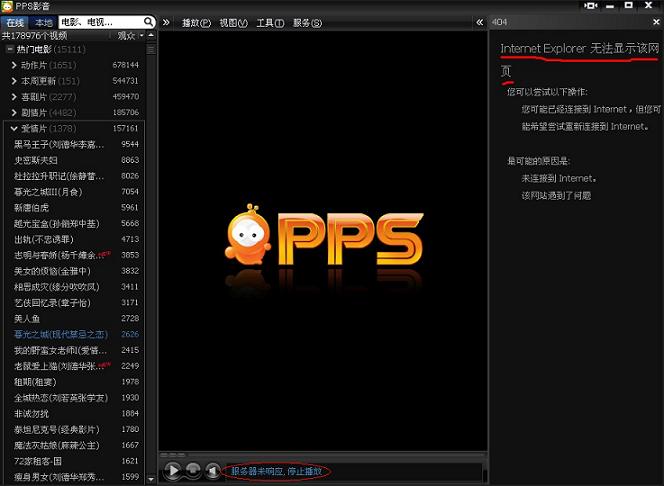Click the Stop playback button
664x486 pixels.
193,470
